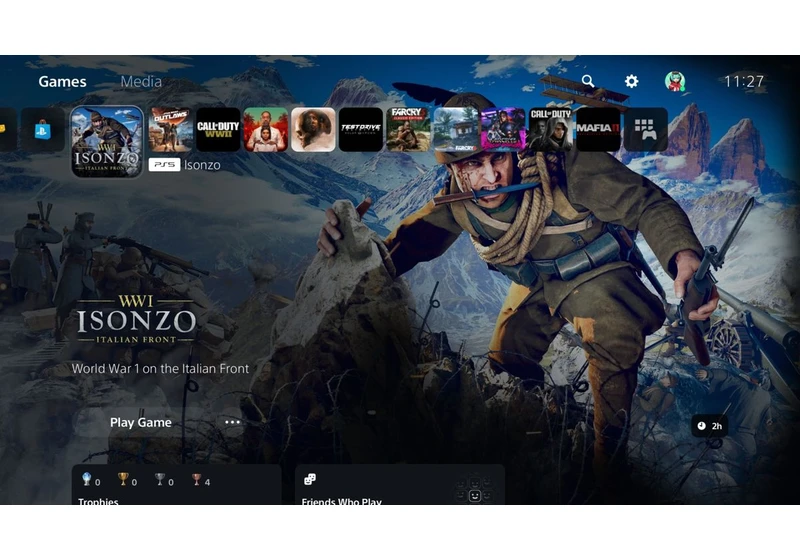Switch to the Games tab
Screen dimensions: 800x560
[62, 82]
